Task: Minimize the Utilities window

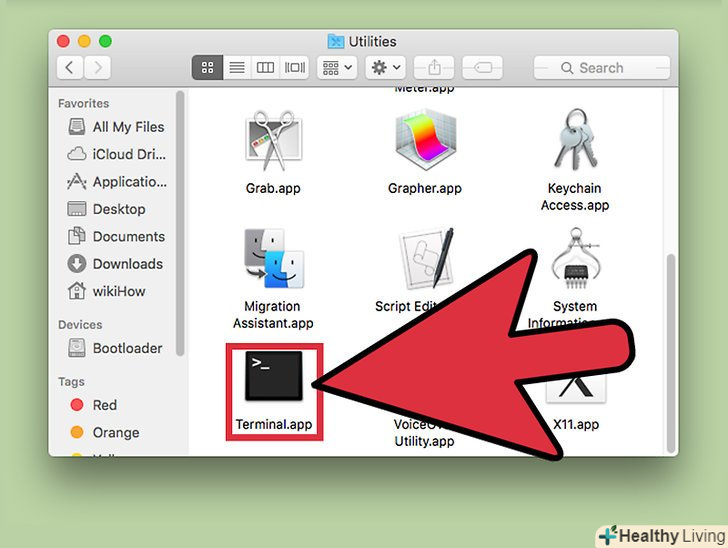Action: [x=84, y=41]
